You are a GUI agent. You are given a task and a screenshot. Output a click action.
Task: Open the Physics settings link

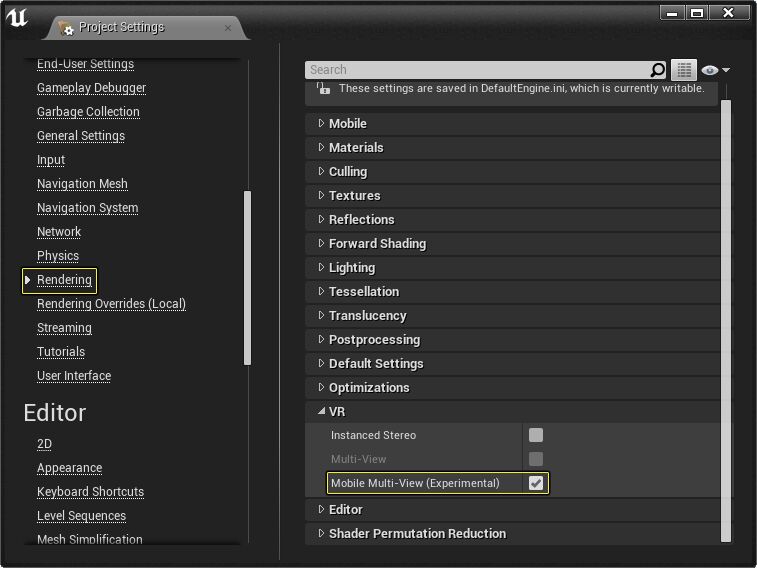[58, 256]
